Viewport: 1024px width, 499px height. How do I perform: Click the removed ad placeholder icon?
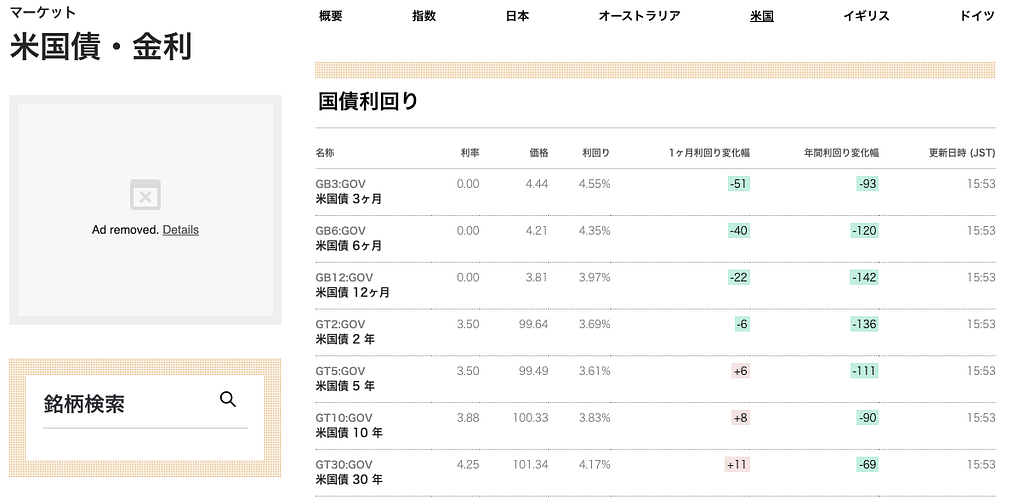click(x=145, y=195)
